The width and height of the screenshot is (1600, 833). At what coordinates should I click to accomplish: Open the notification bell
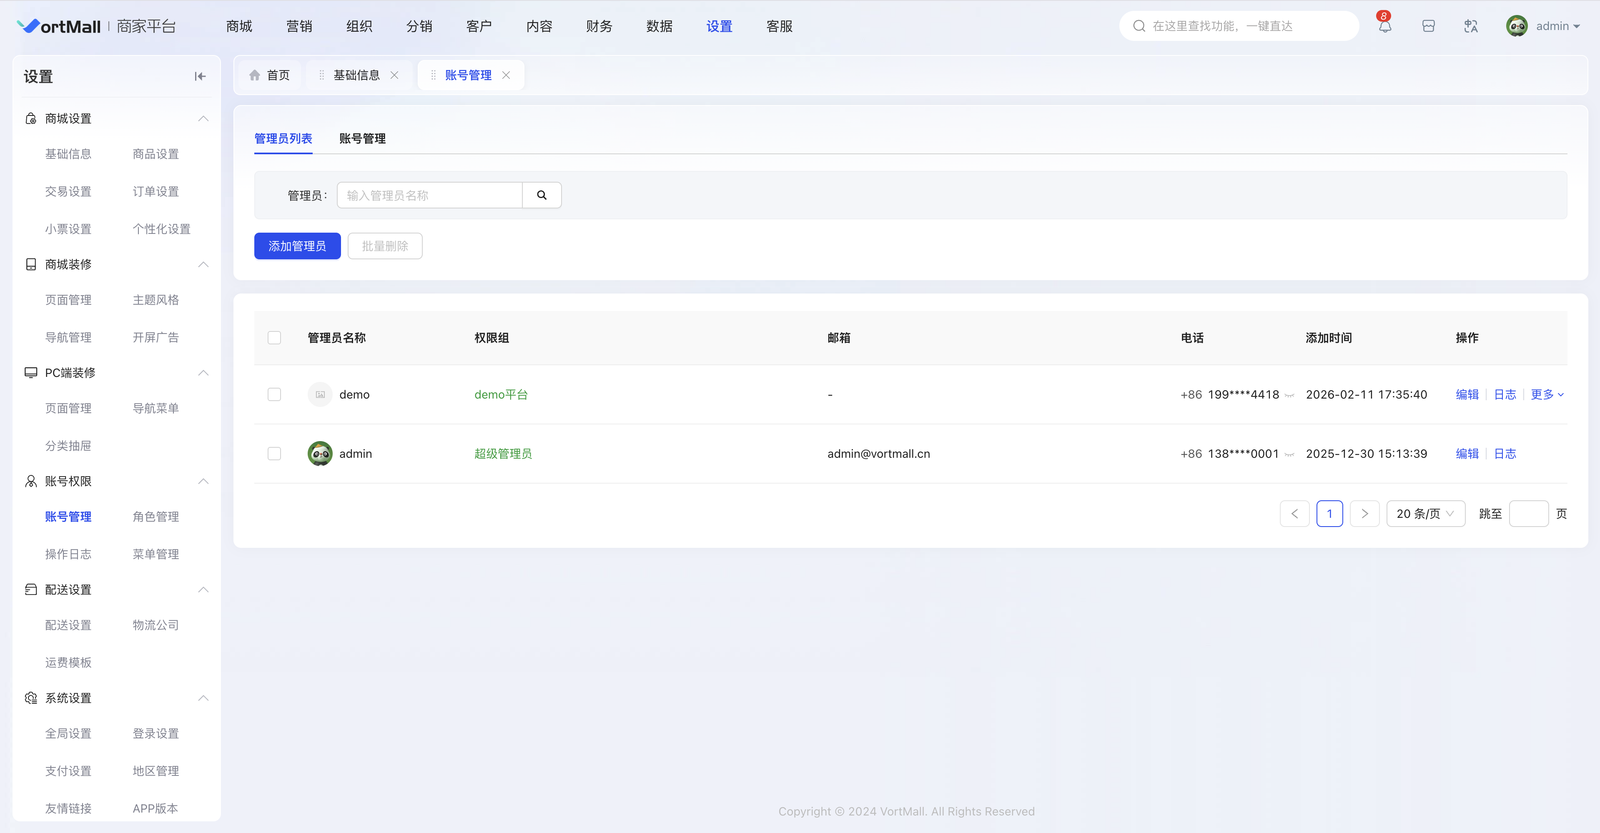coord(1384,27)
